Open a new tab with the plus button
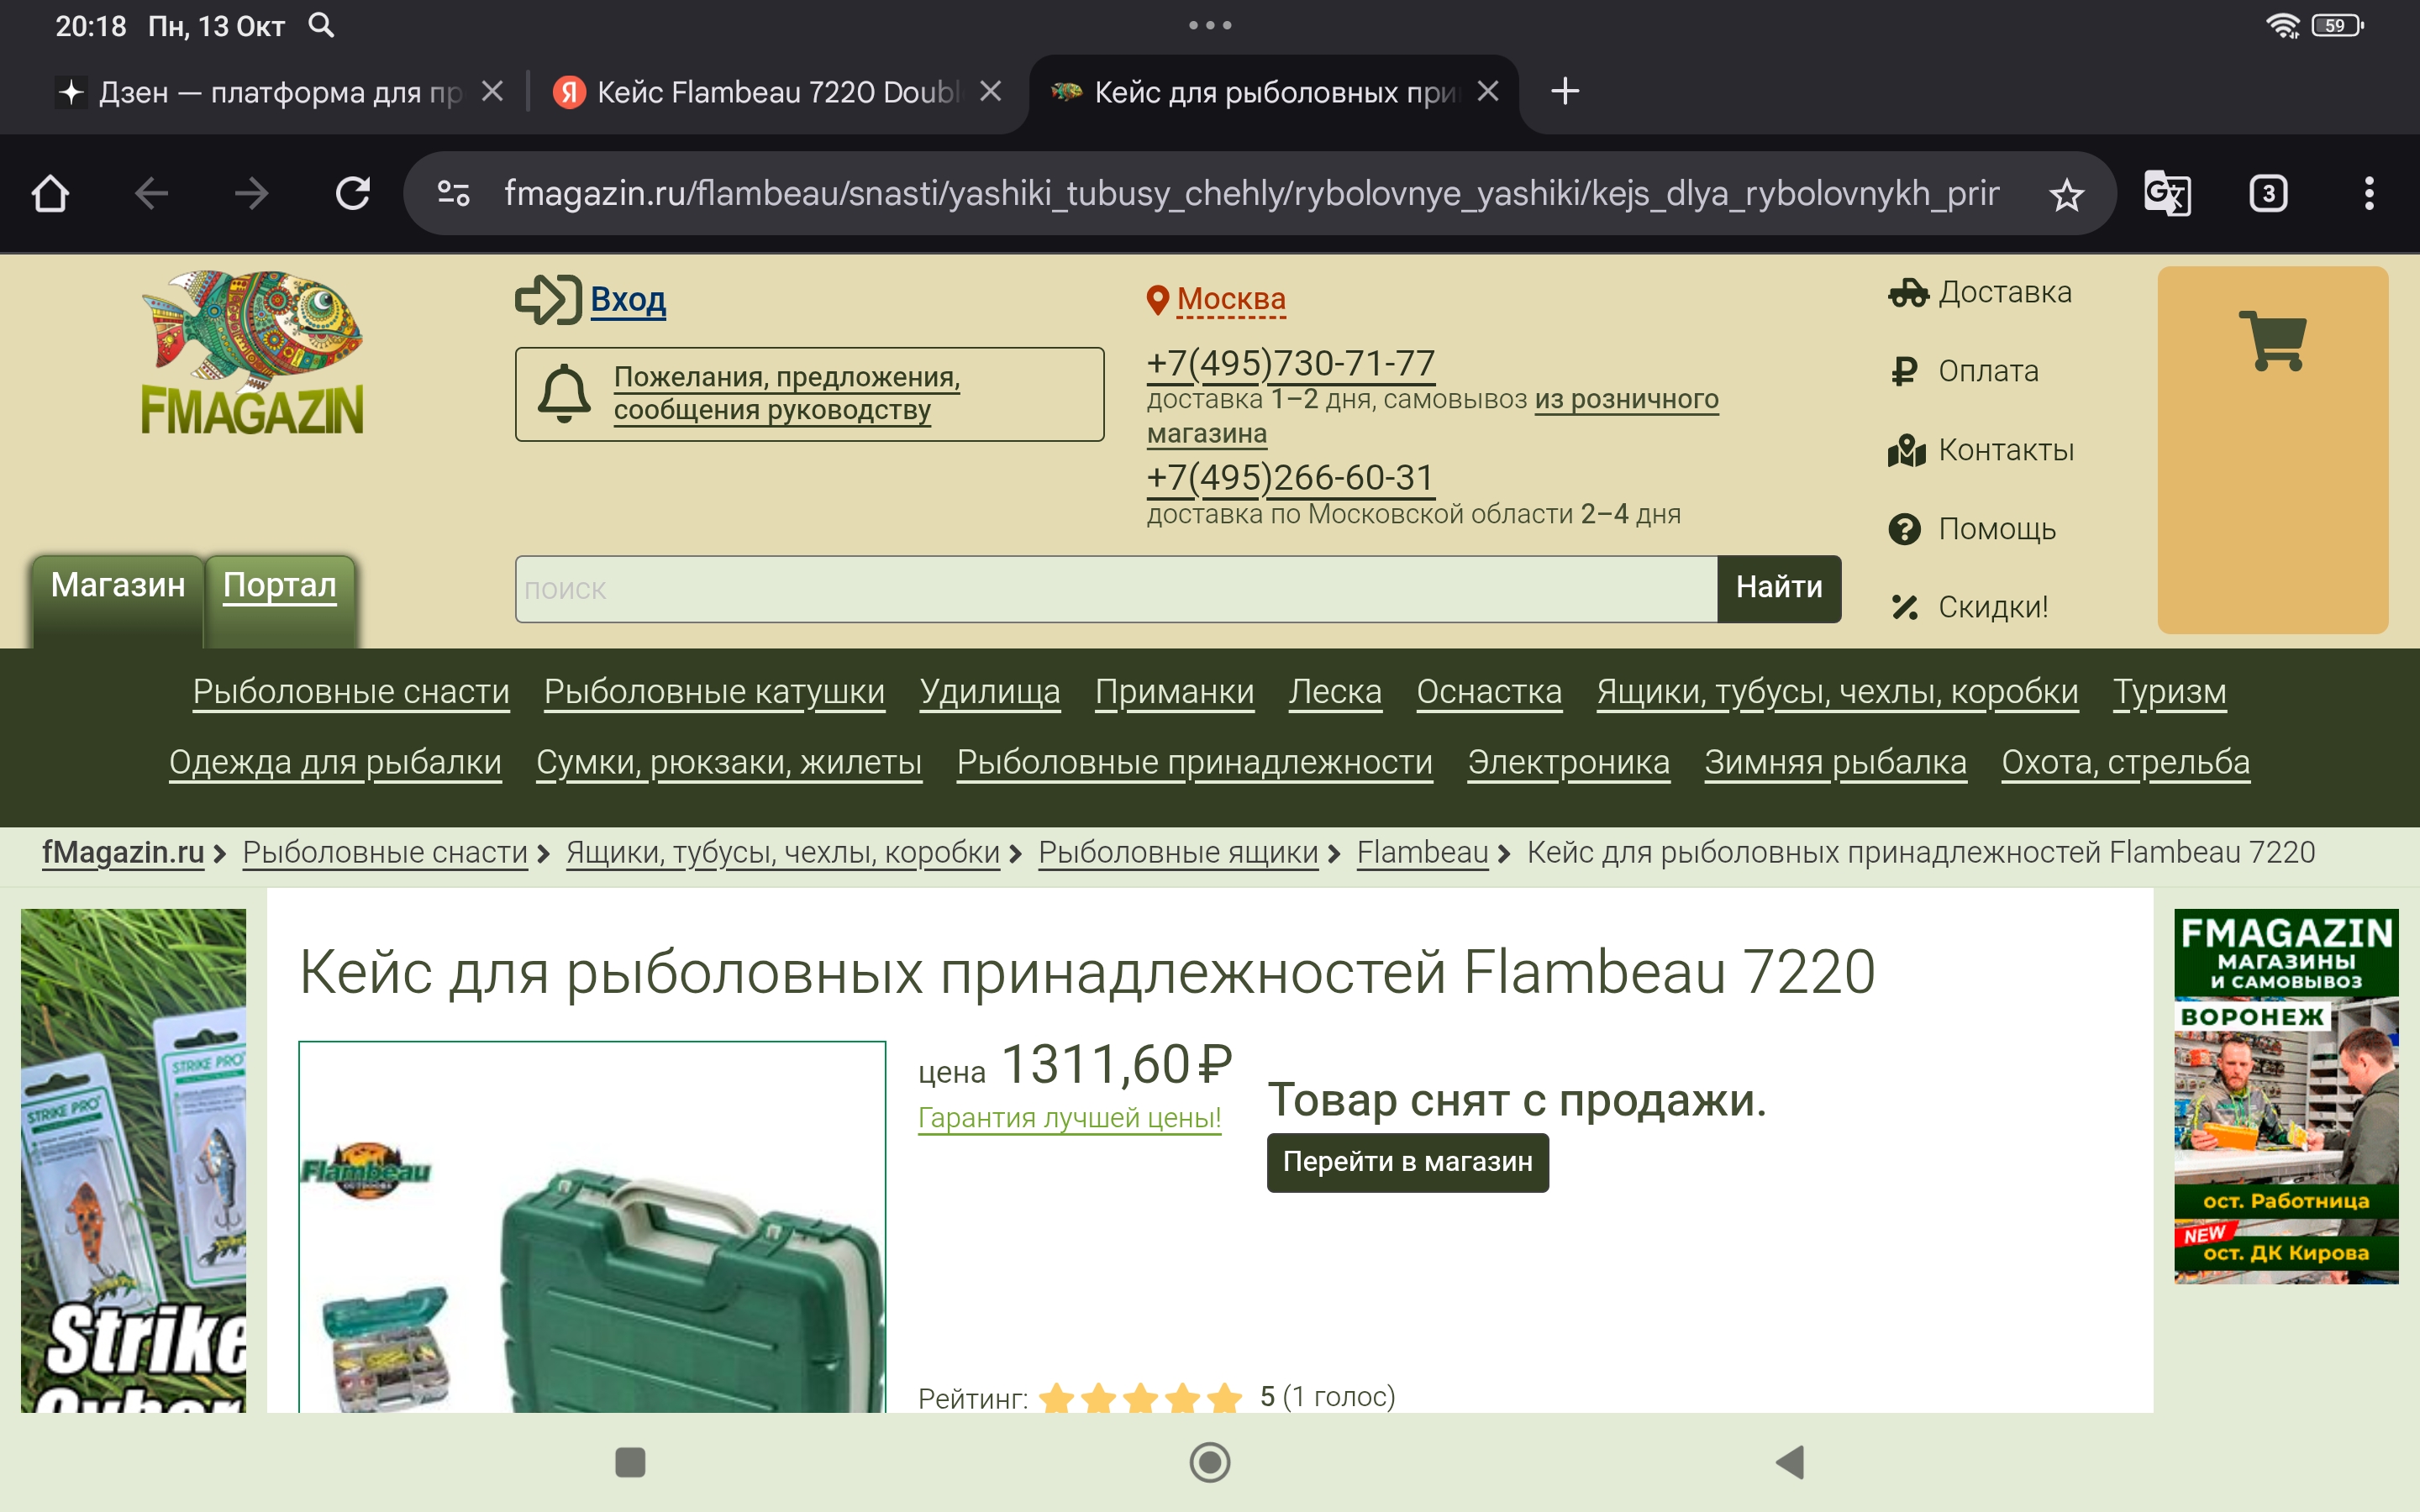The image size is (2420, 1512). 1564,91
